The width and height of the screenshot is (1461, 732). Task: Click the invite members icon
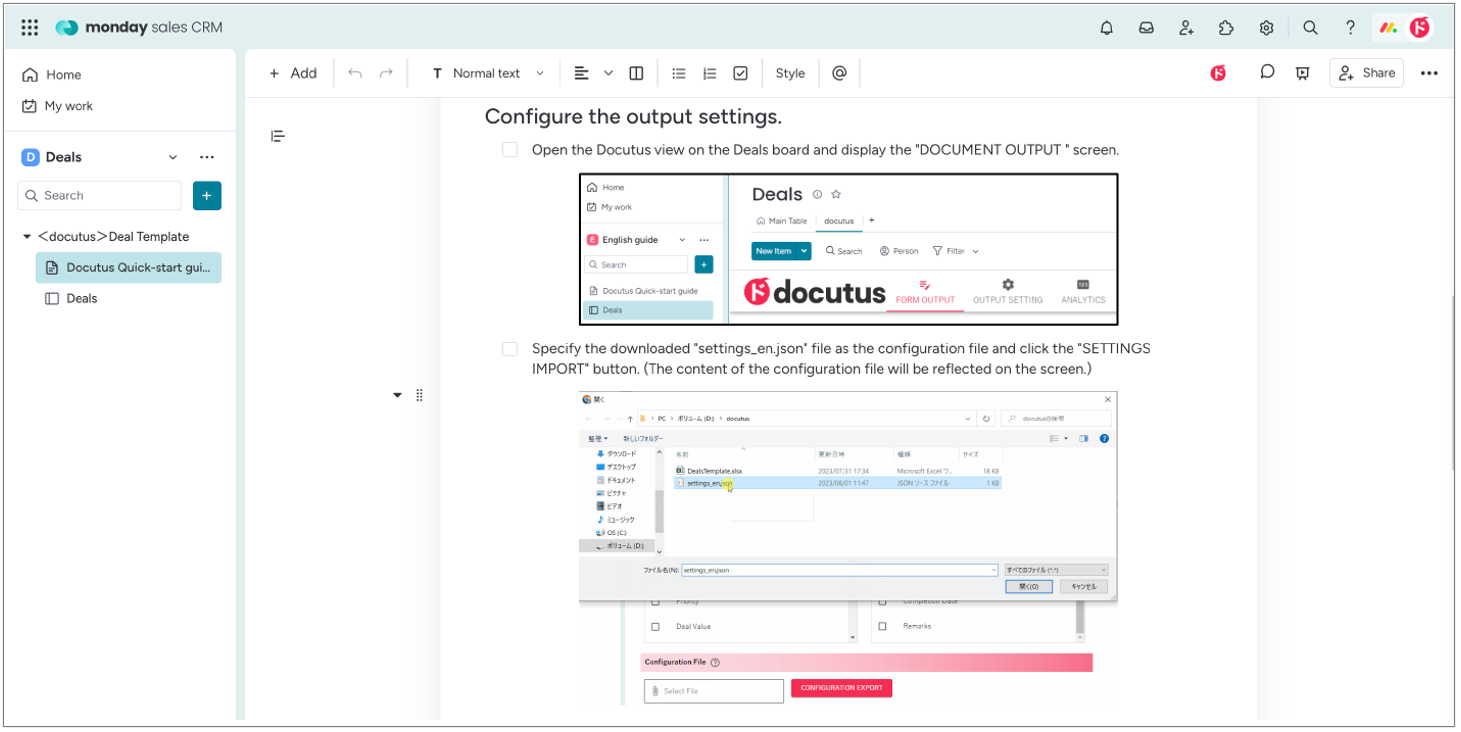tap(1186, 28)
